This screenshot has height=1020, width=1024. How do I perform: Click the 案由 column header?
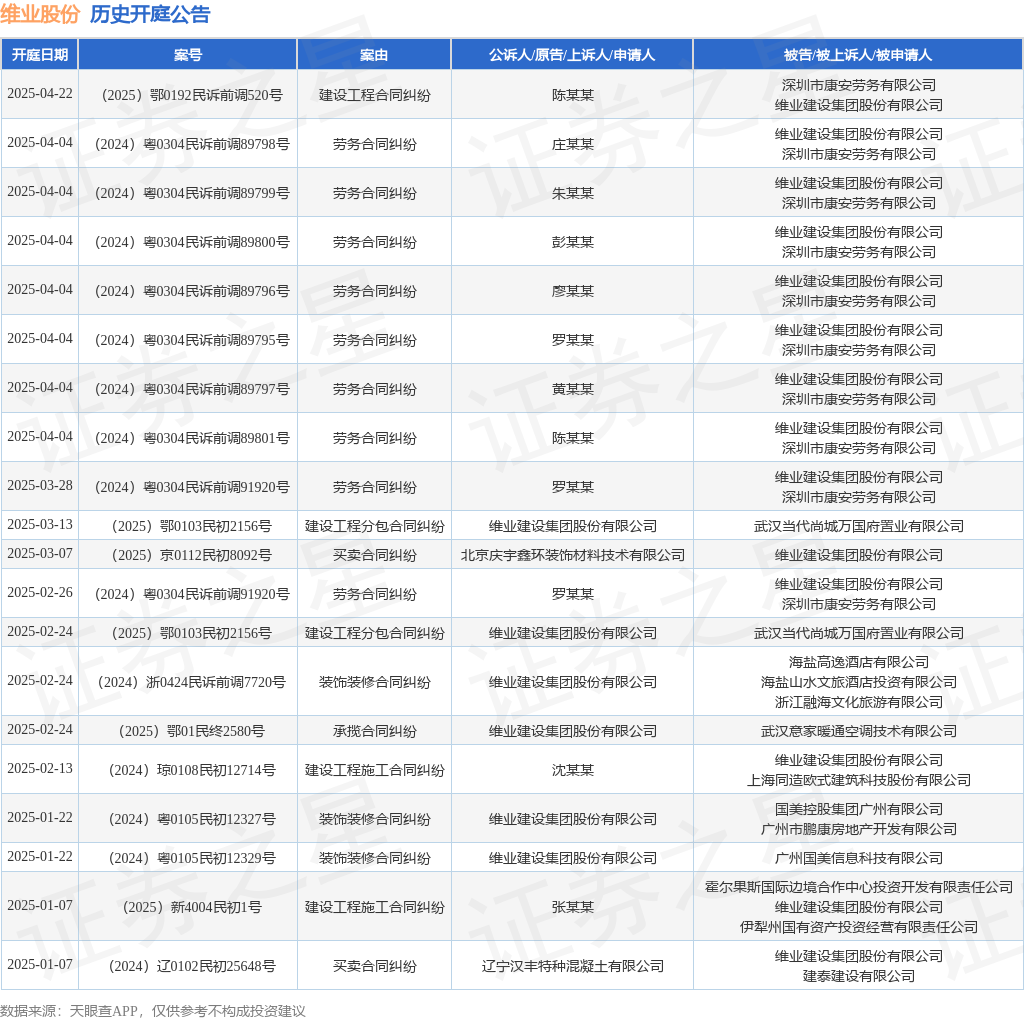pyautogui.click(x=374, y=55)
